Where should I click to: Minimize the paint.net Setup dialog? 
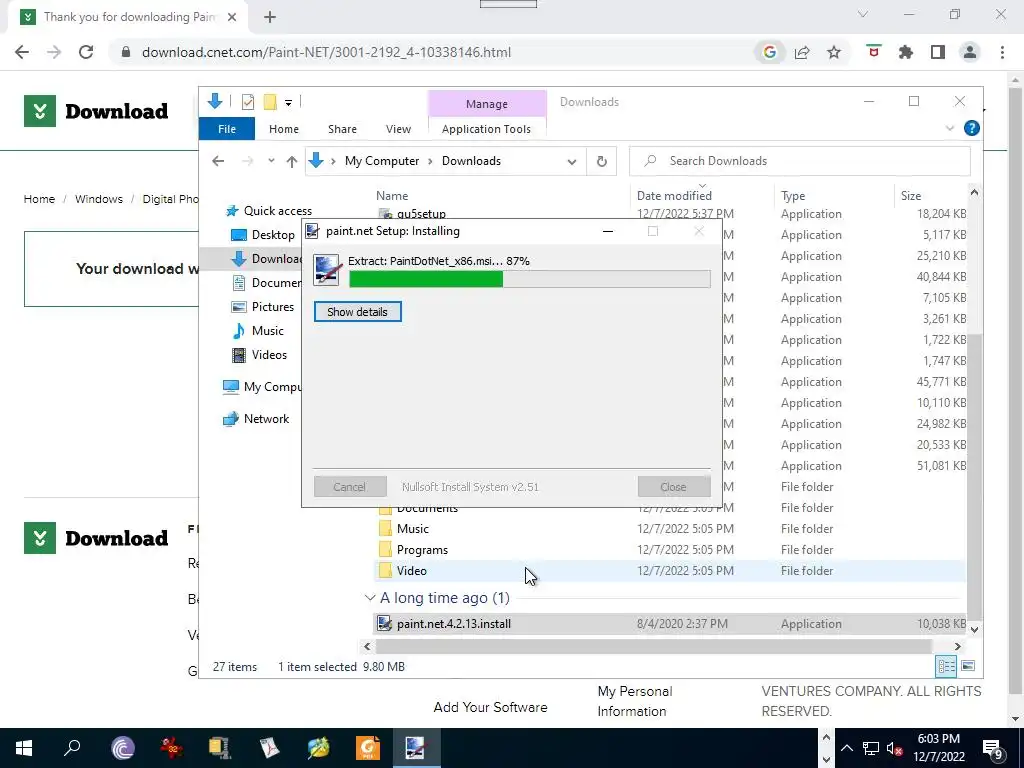[607, 231]
